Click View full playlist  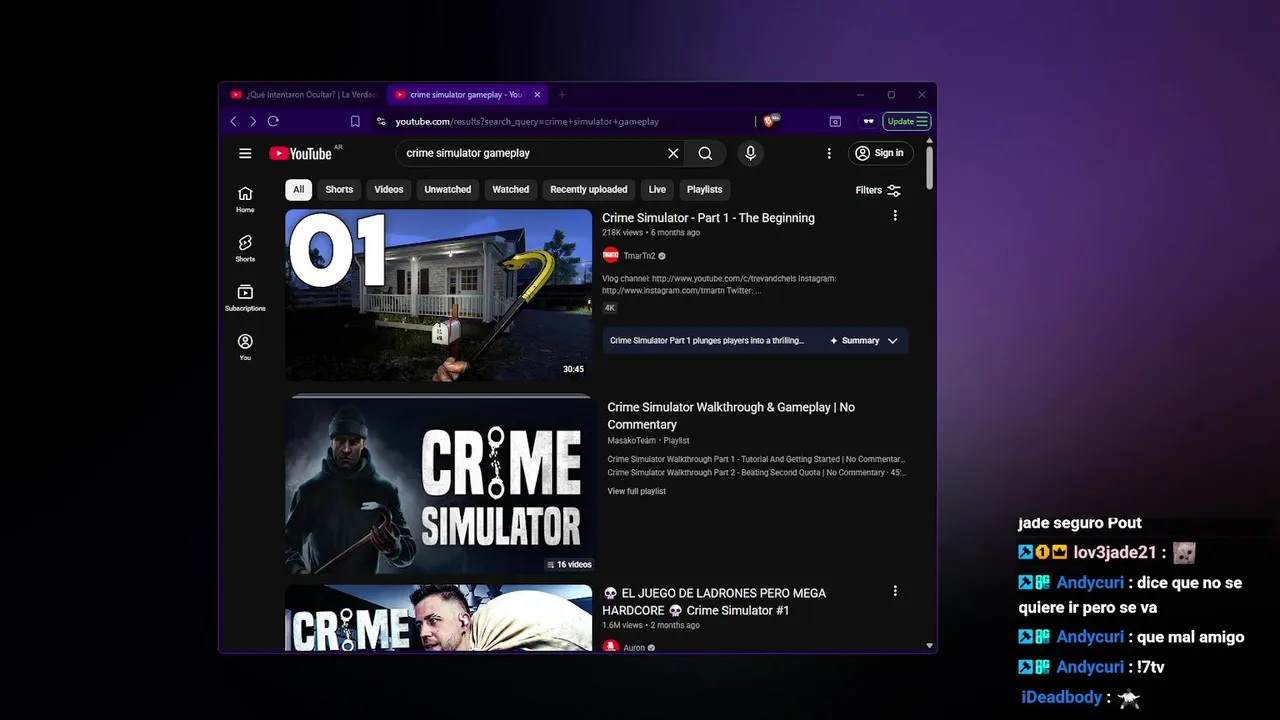coord(636,491)
